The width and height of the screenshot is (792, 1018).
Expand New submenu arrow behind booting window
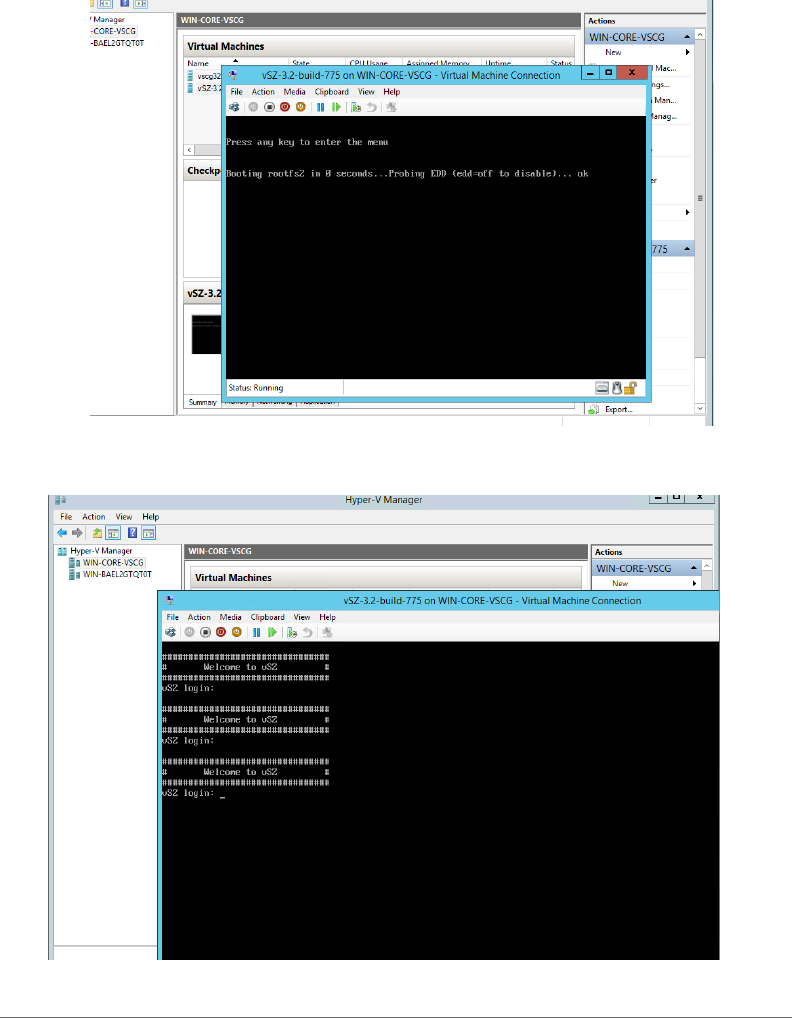click(687, 52)
